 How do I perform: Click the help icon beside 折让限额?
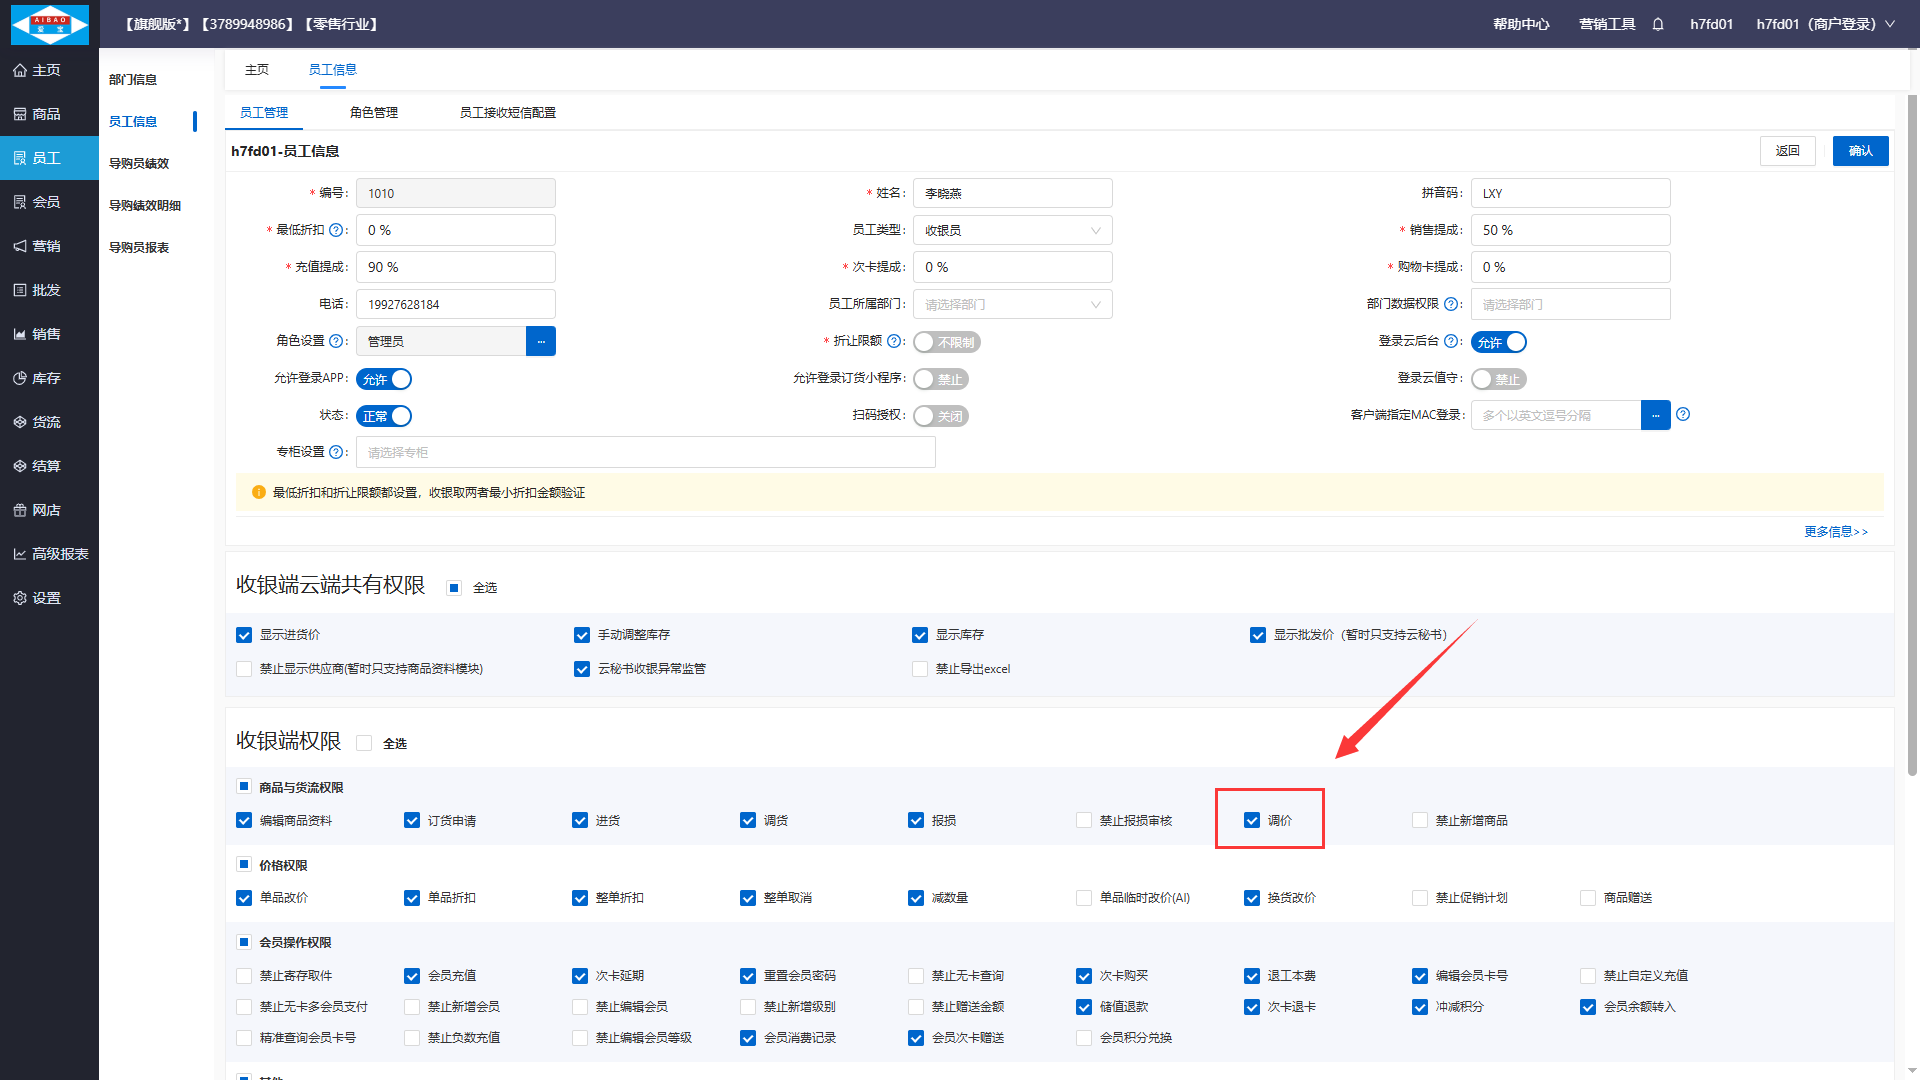[894, 341]
